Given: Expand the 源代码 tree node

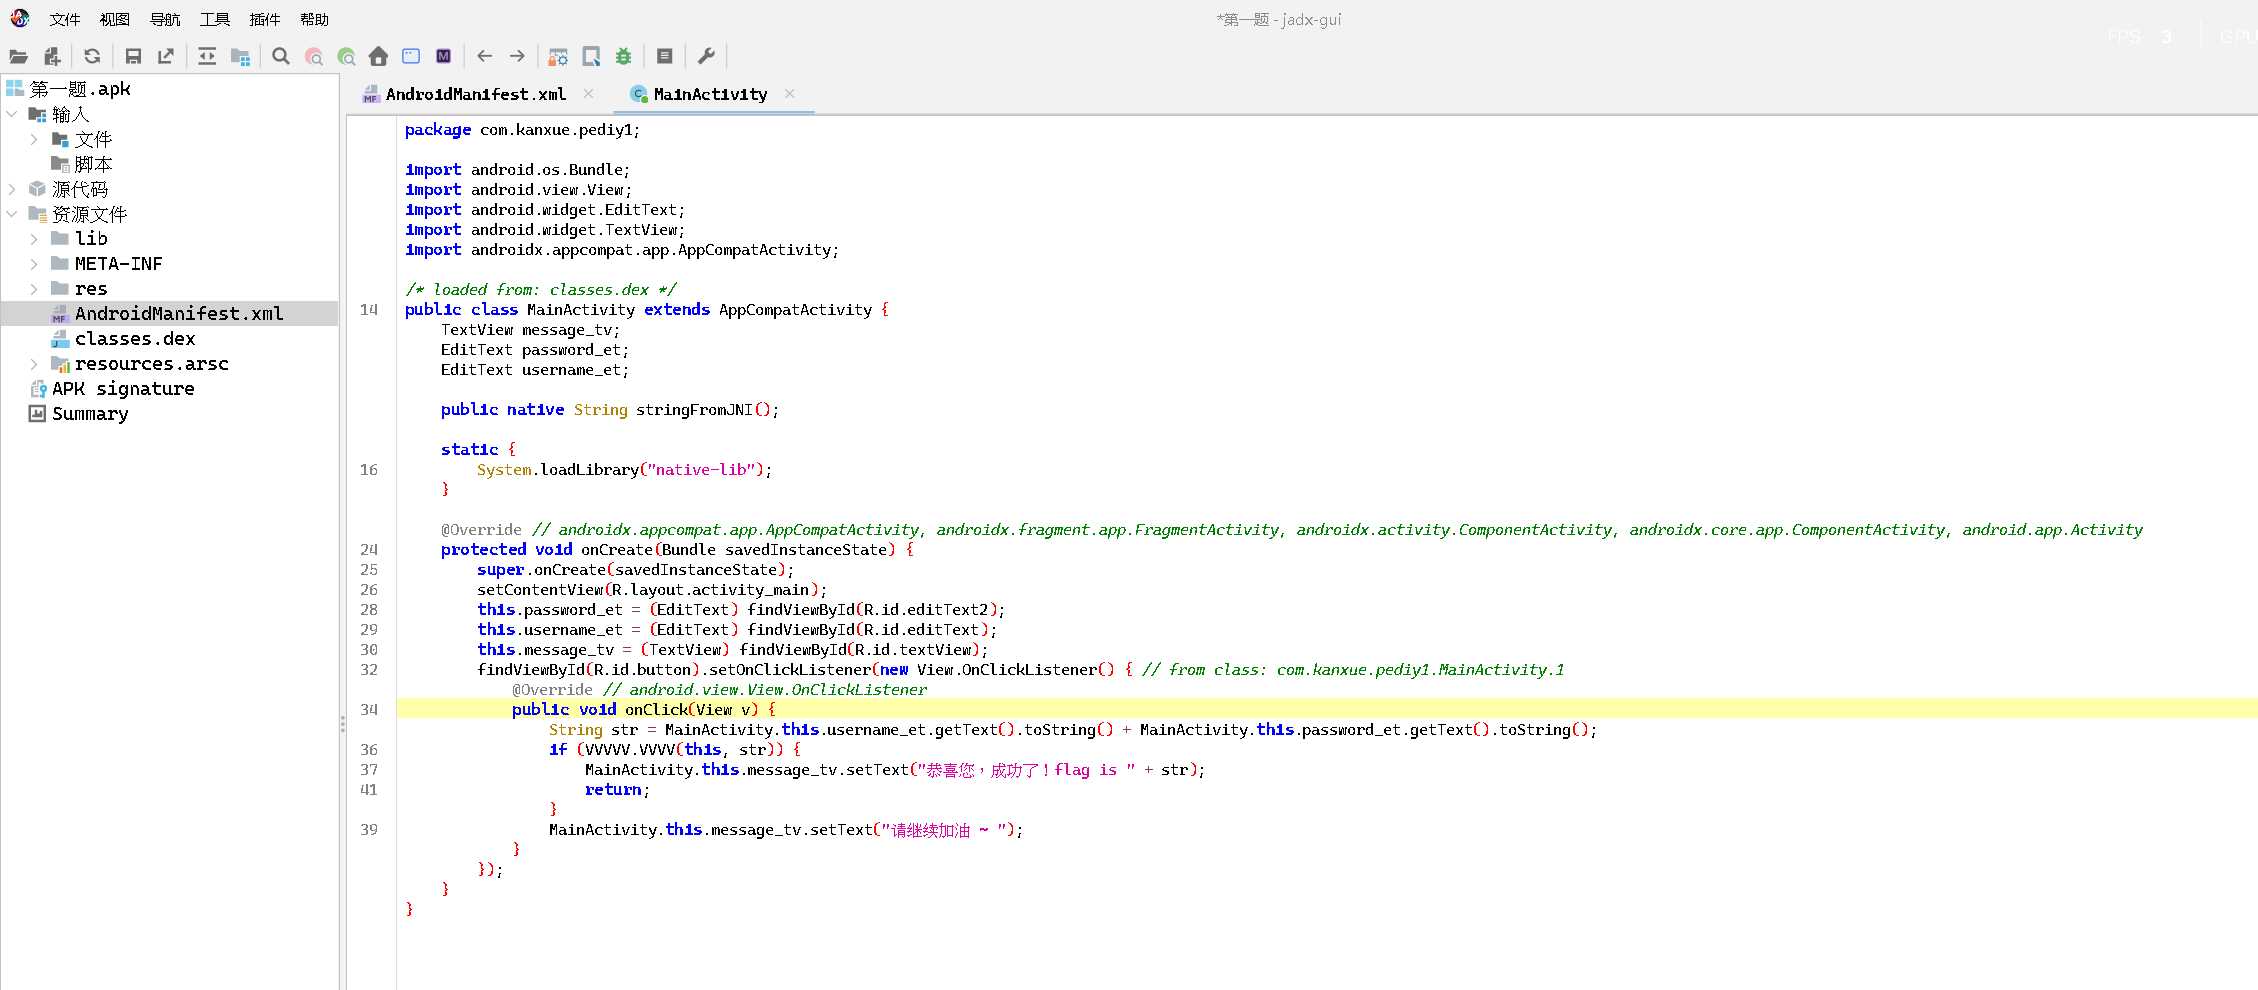Looking at the screenshot, I should click(x=12, y=189).
